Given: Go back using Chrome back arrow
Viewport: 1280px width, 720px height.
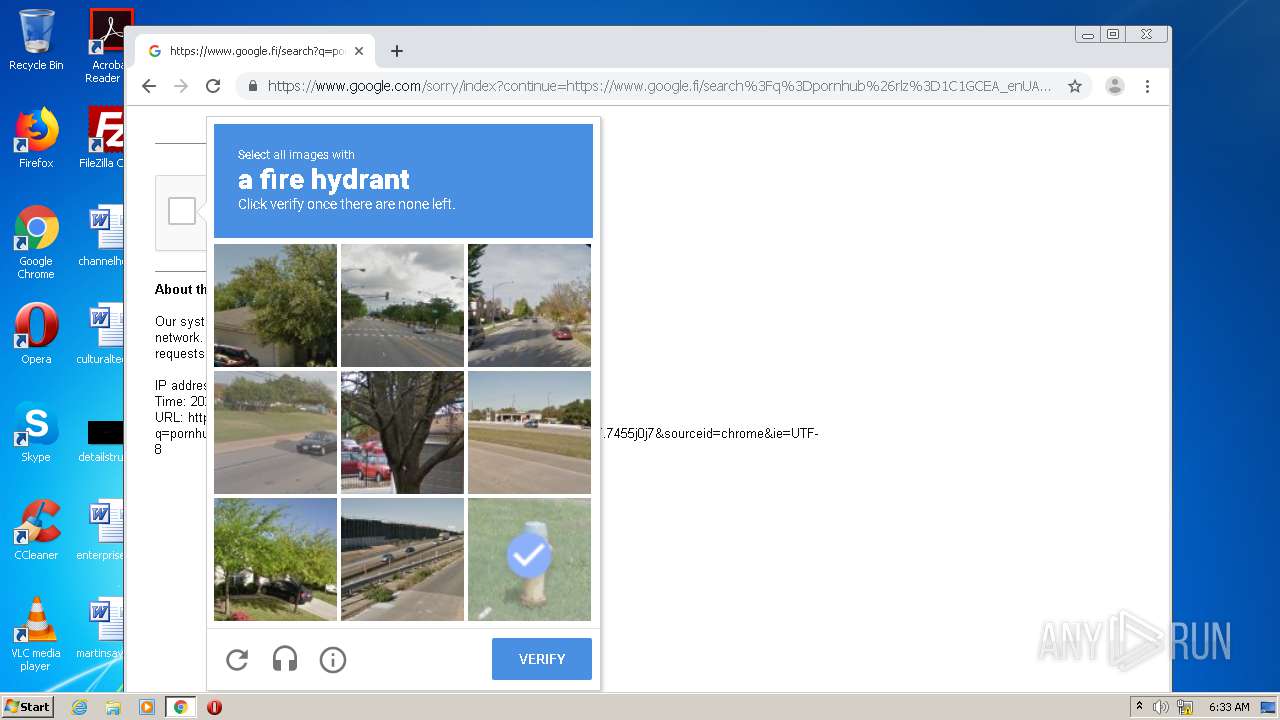Looking at the screenshot, I should (x=149, y=86).
